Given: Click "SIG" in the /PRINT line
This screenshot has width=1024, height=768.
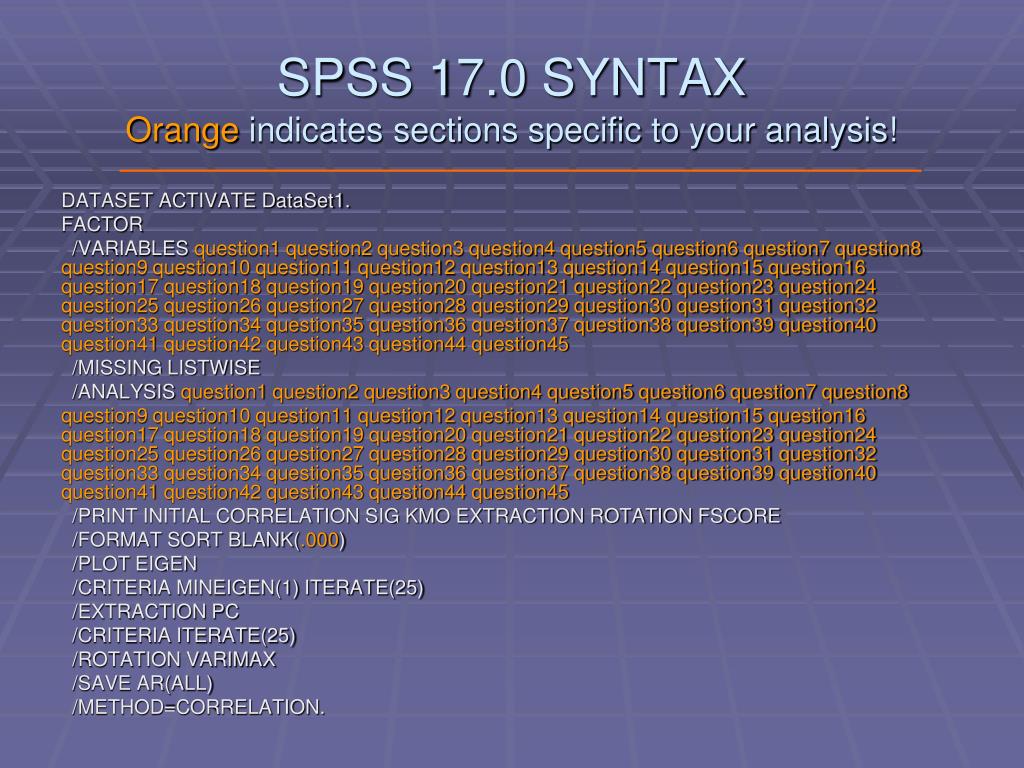Looking at the screenshot, I should (382, 516).
